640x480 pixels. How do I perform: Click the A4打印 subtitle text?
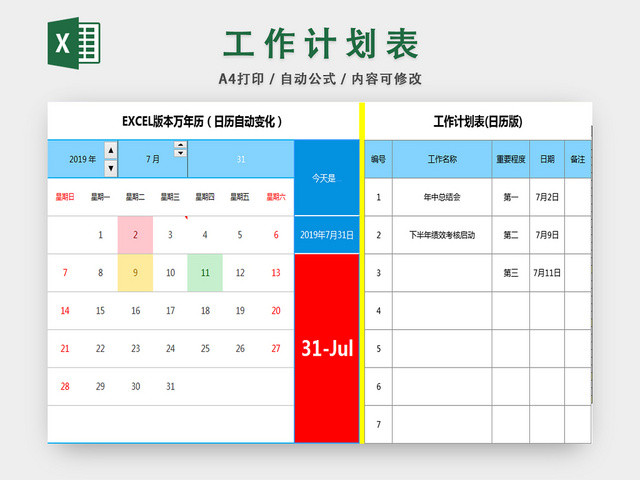[242, 79]
